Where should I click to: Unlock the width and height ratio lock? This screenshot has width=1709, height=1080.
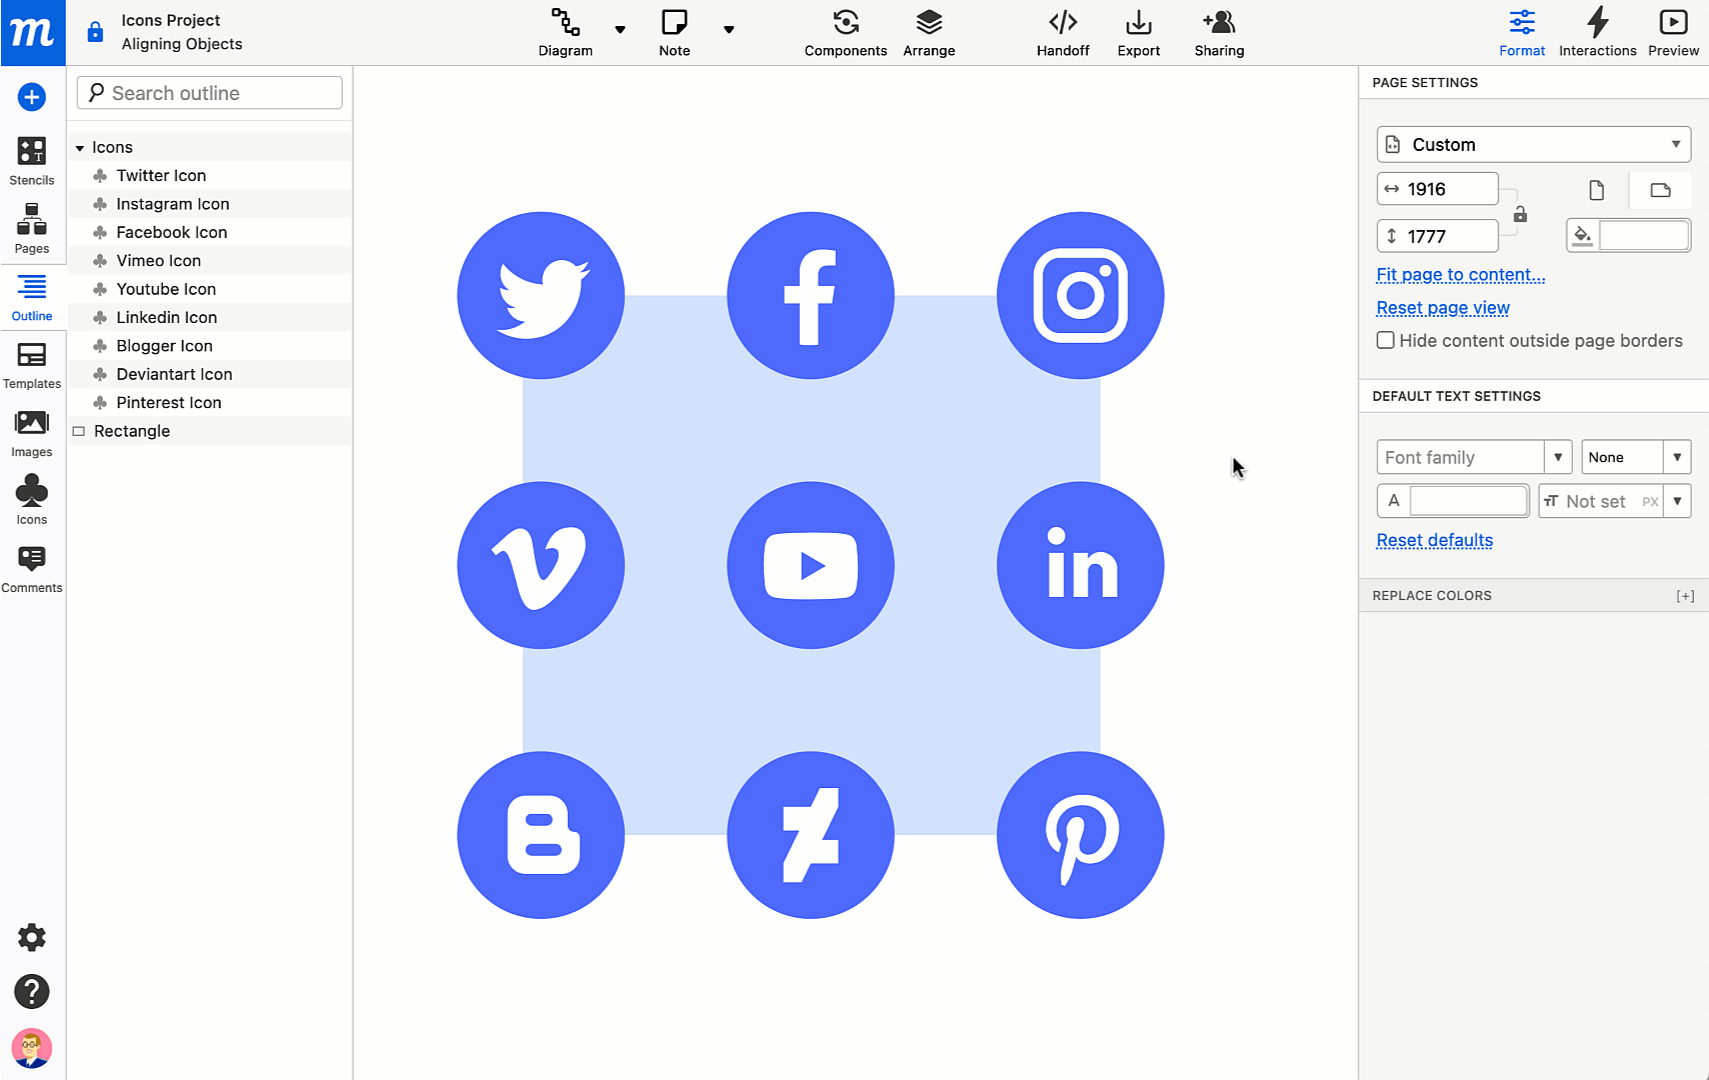tap(1520, 212)
